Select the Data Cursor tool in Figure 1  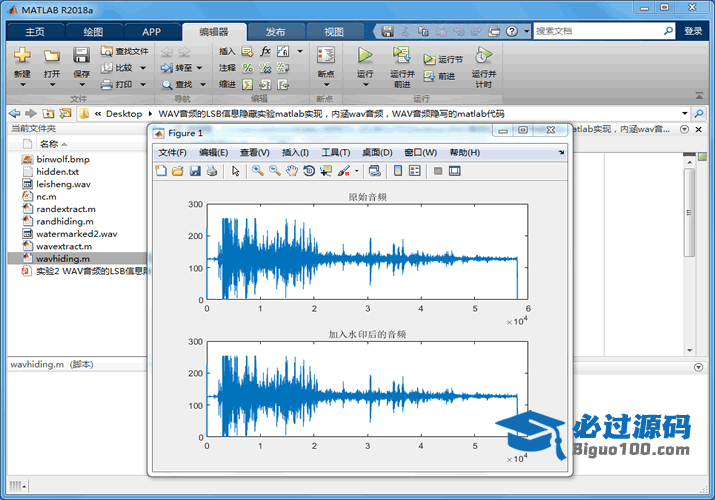[326, 171]
